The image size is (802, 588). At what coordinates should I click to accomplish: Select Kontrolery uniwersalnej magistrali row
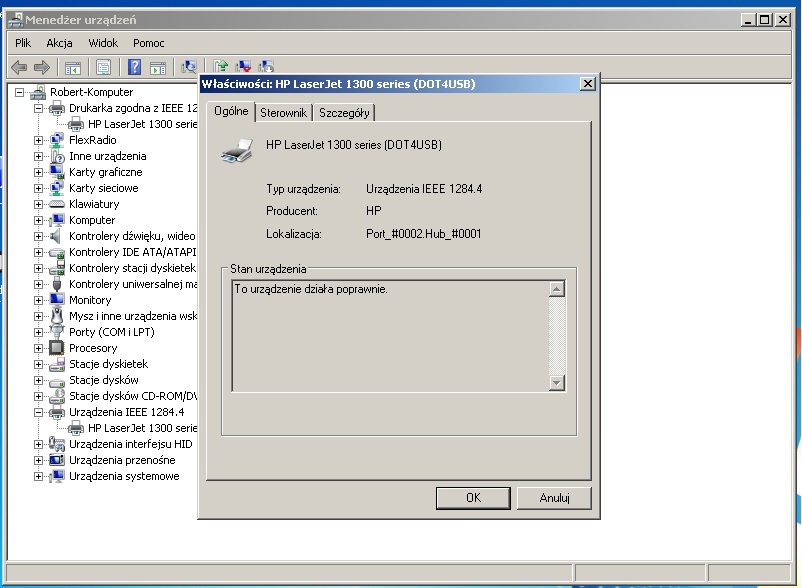pos(132,284)
